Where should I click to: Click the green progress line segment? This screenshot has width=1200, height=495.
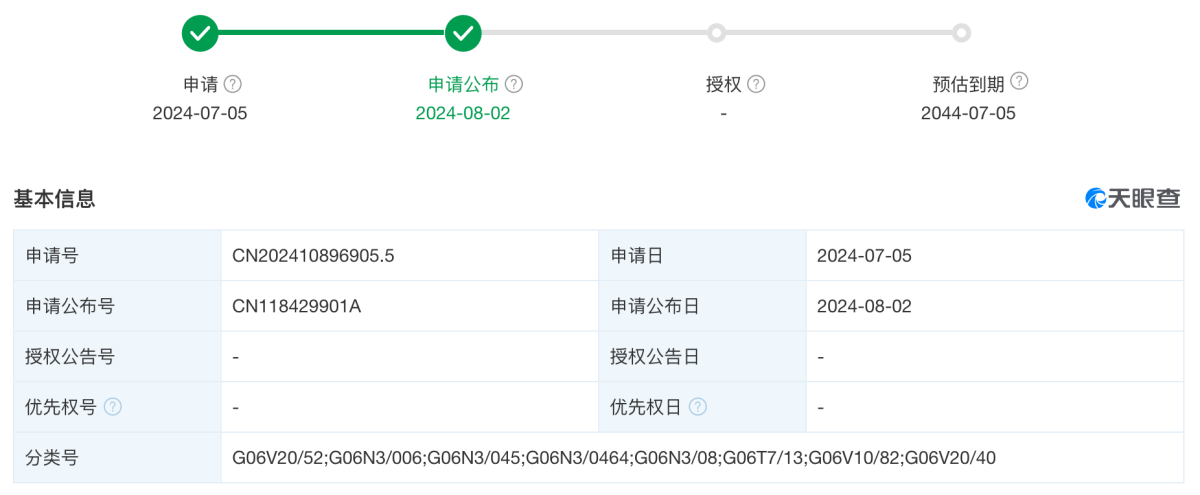pos(331,33)
